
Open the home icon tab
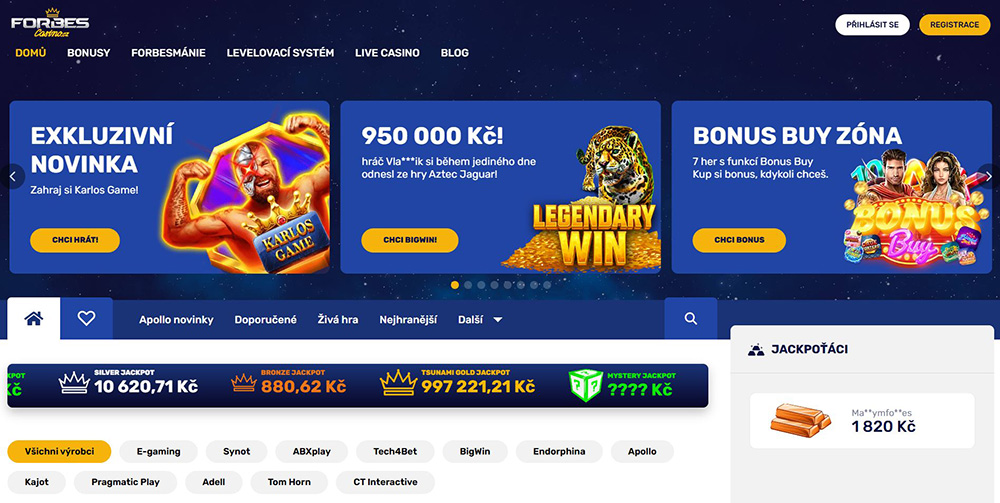click(34, 318)
